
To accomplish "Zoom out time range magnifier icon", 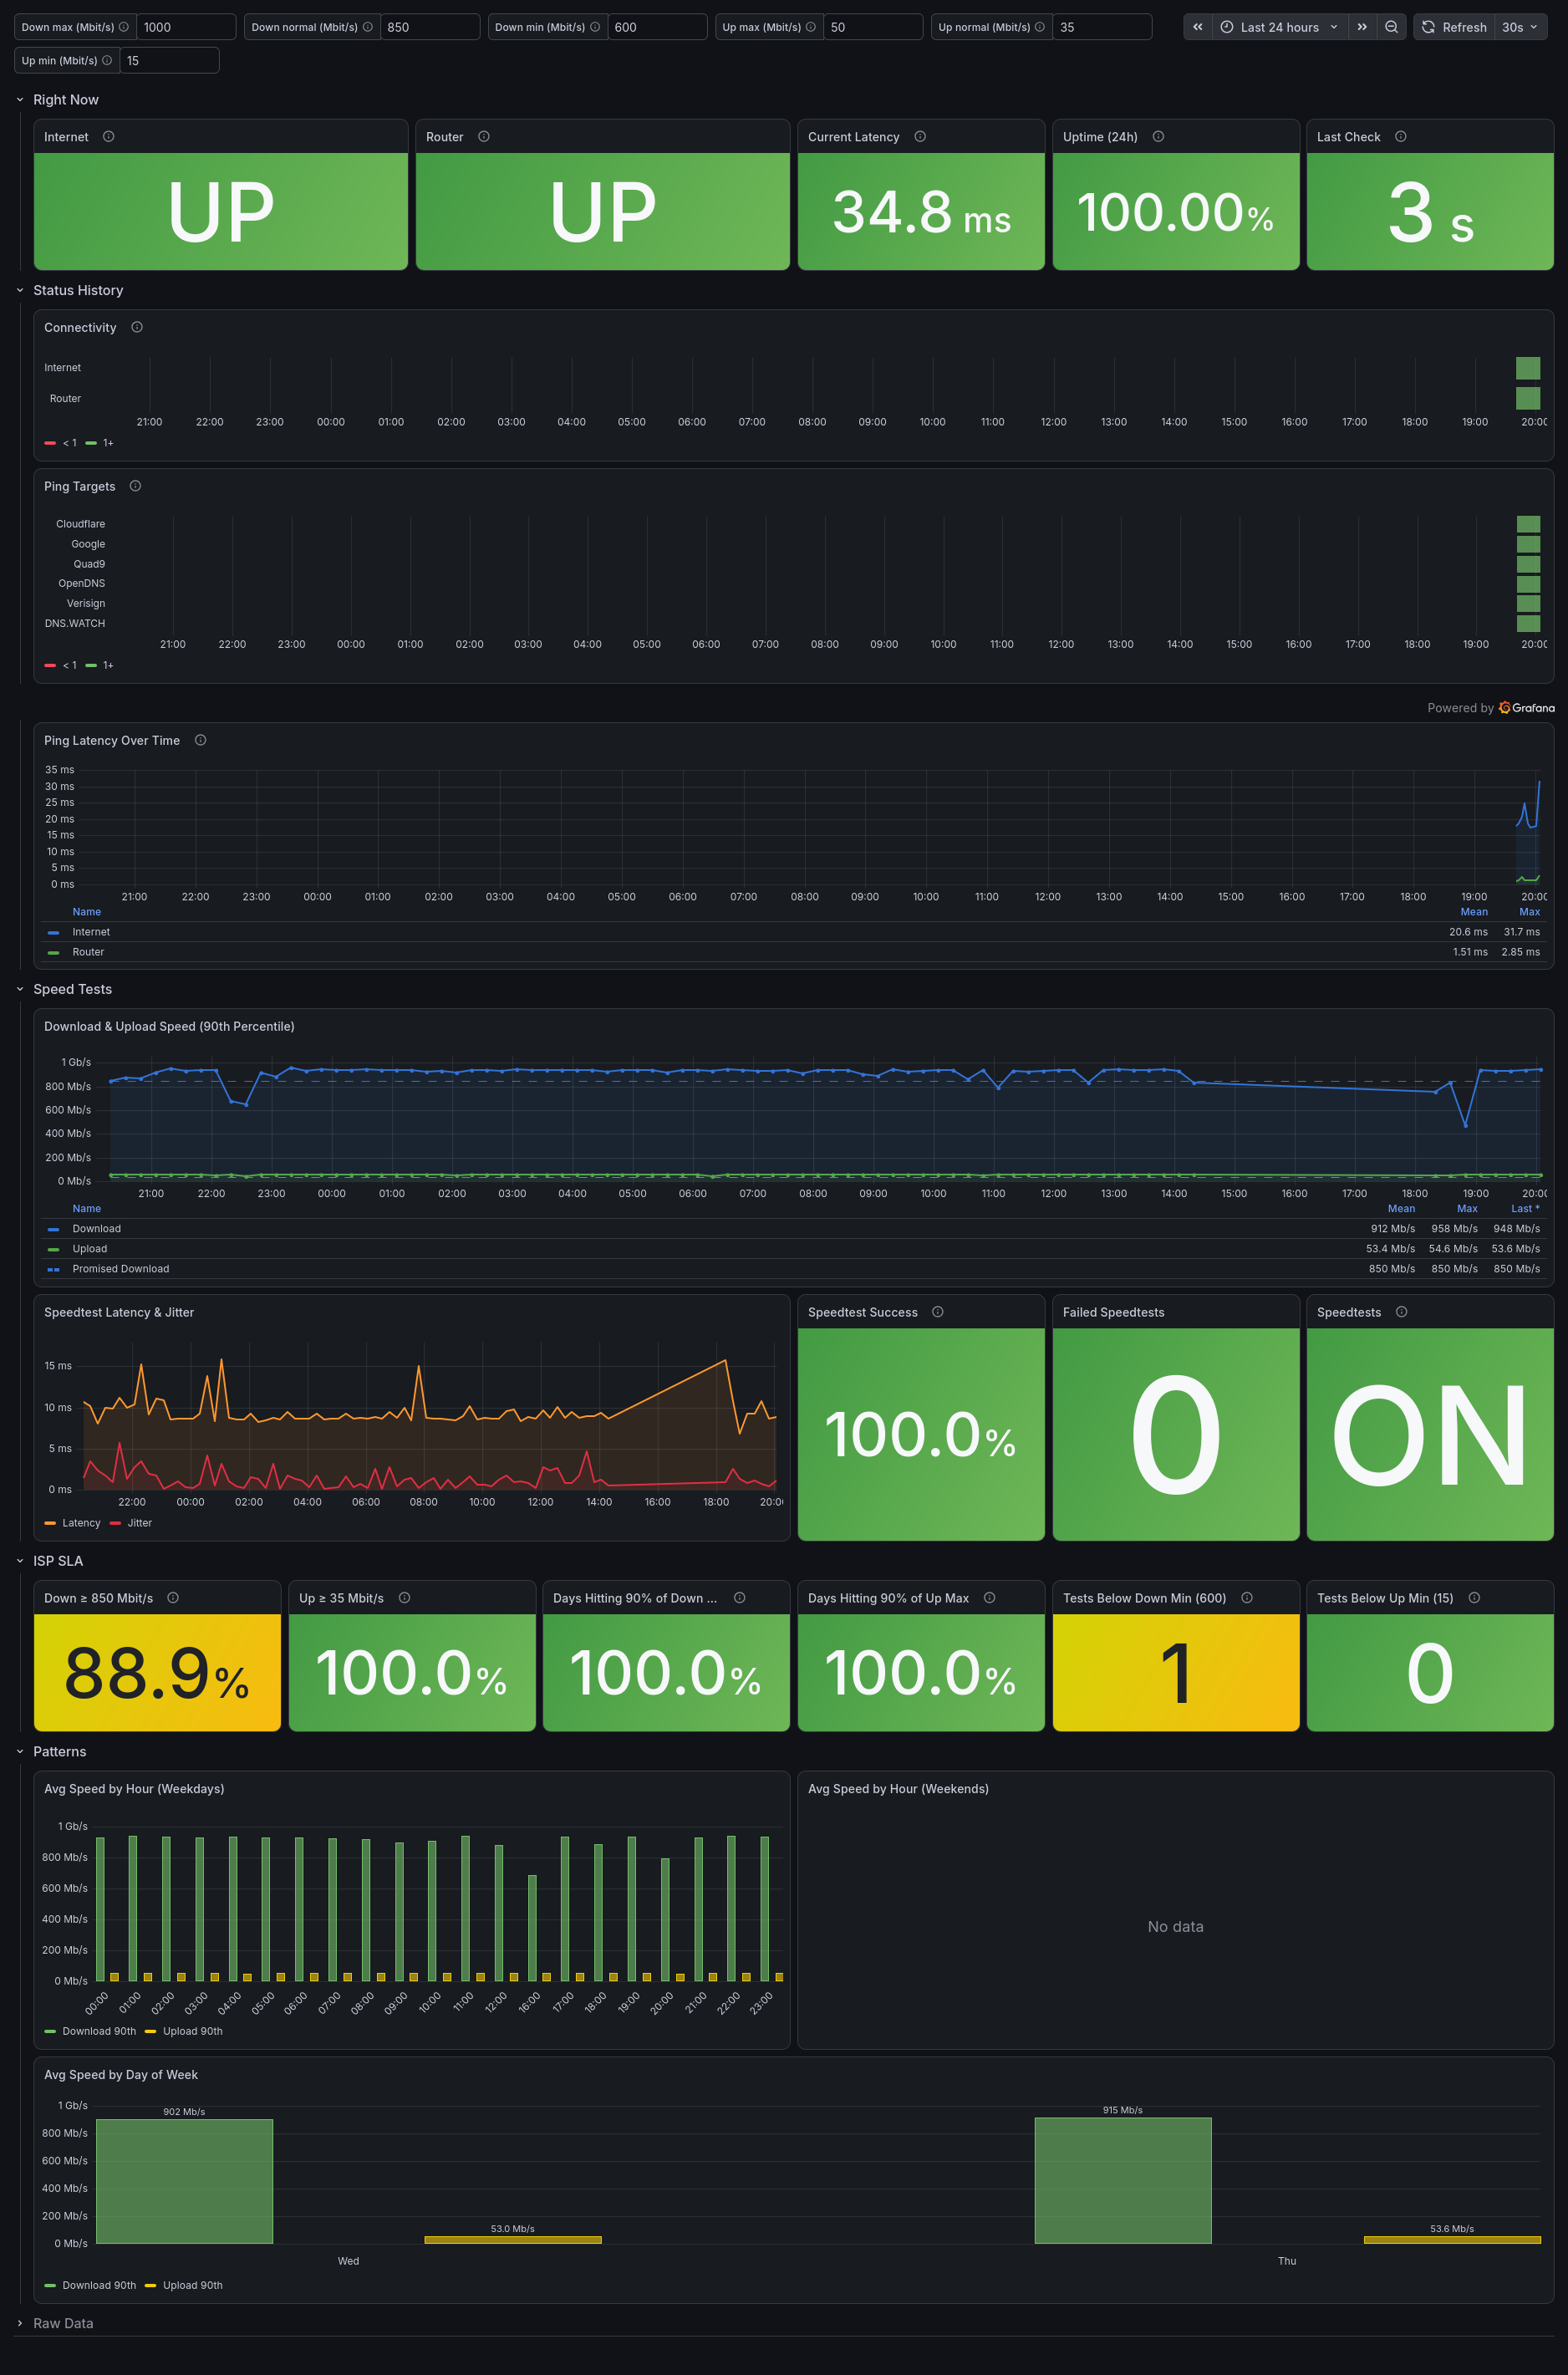I will 1391,27.
